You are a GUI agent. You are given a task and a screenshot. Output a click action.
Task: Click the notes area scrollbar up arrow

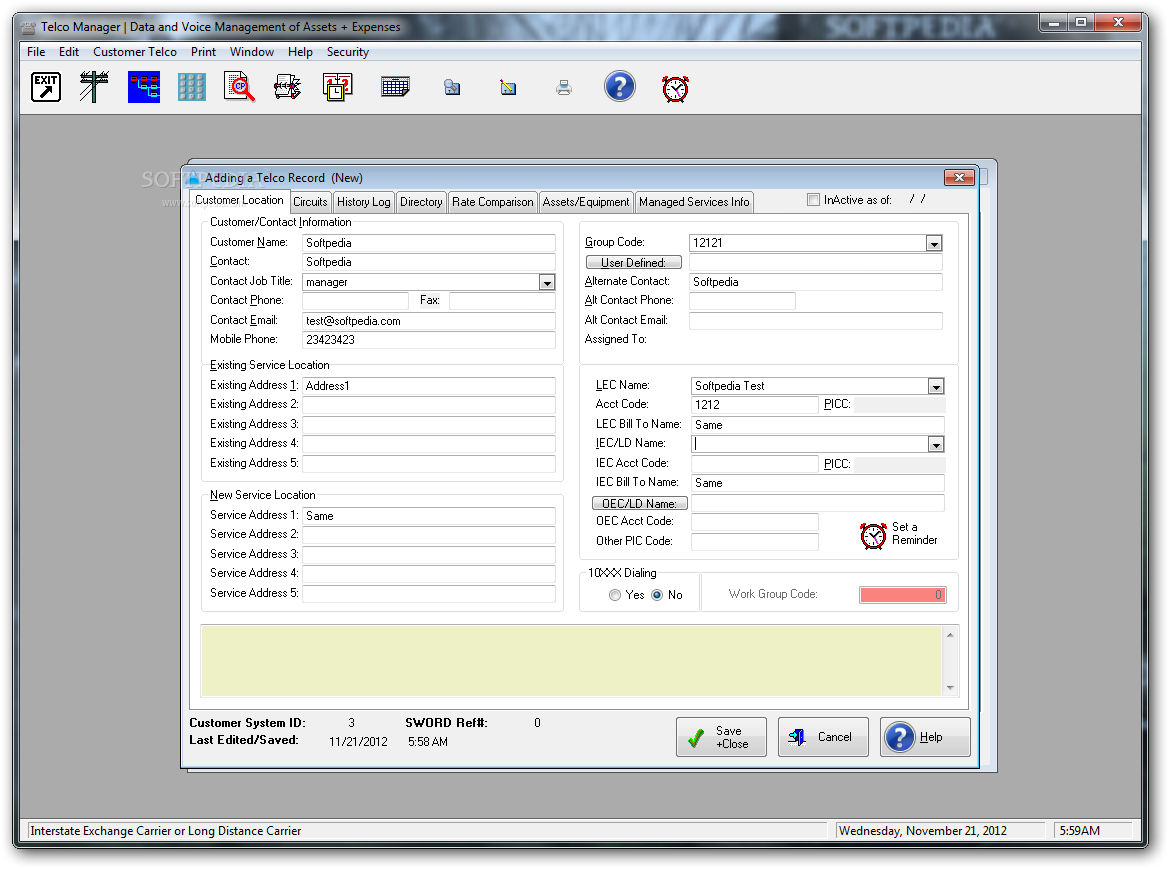pos(950,635)
